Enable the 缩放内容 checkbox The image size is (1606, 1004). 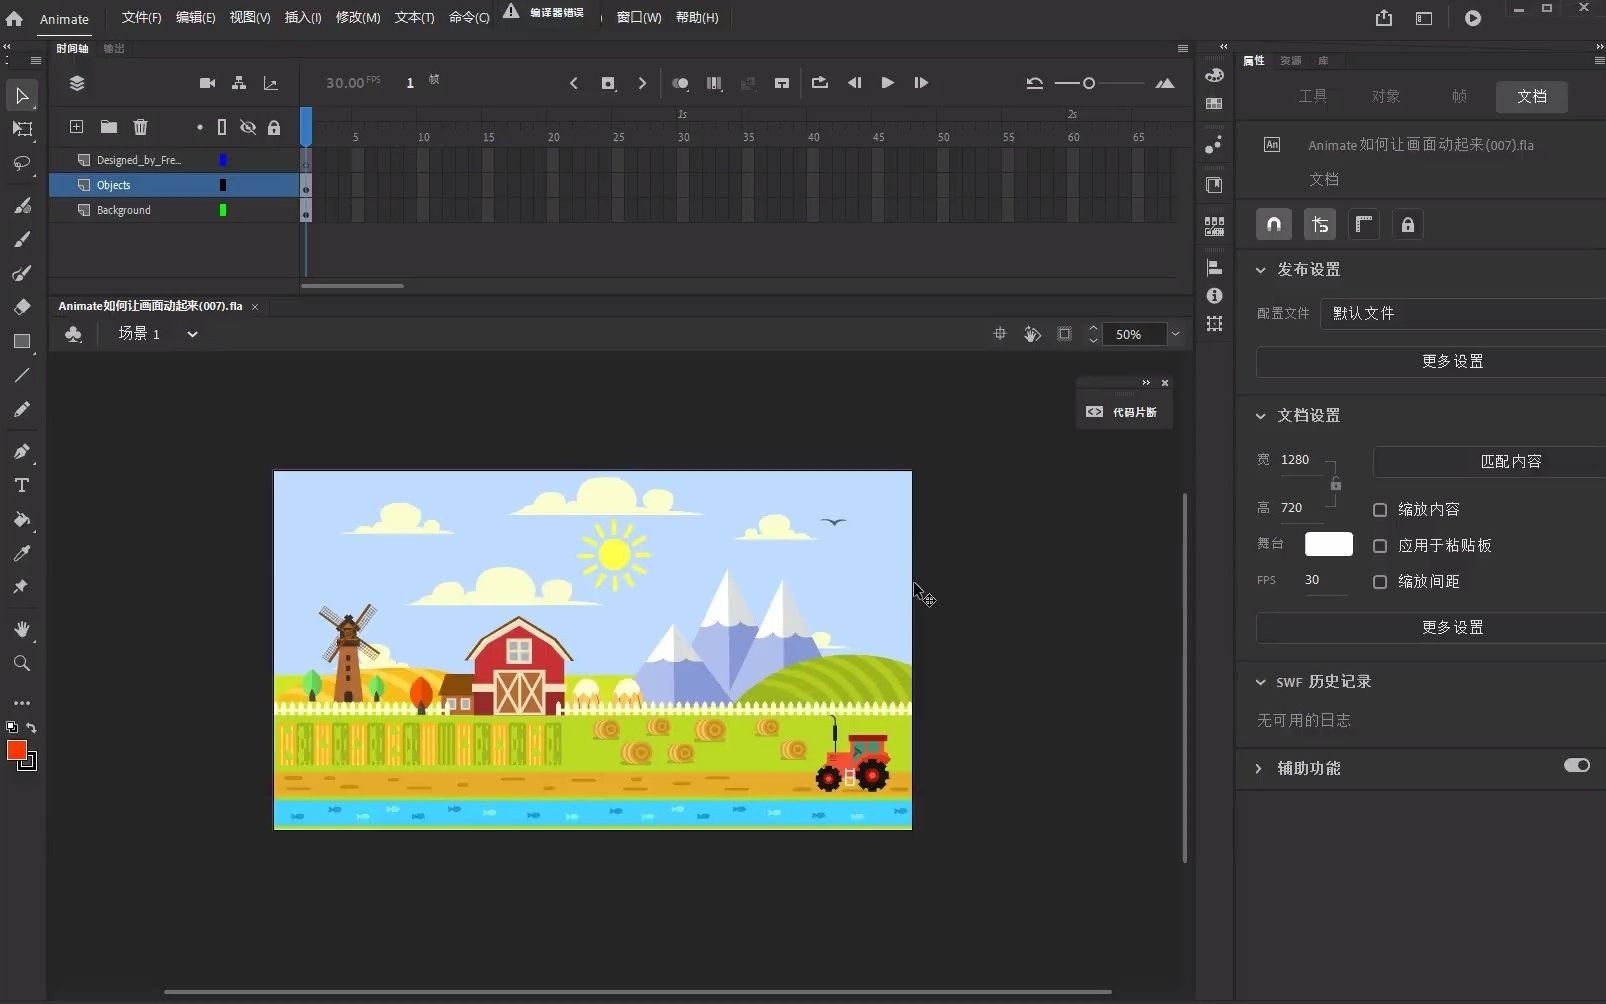(1380, 510)
